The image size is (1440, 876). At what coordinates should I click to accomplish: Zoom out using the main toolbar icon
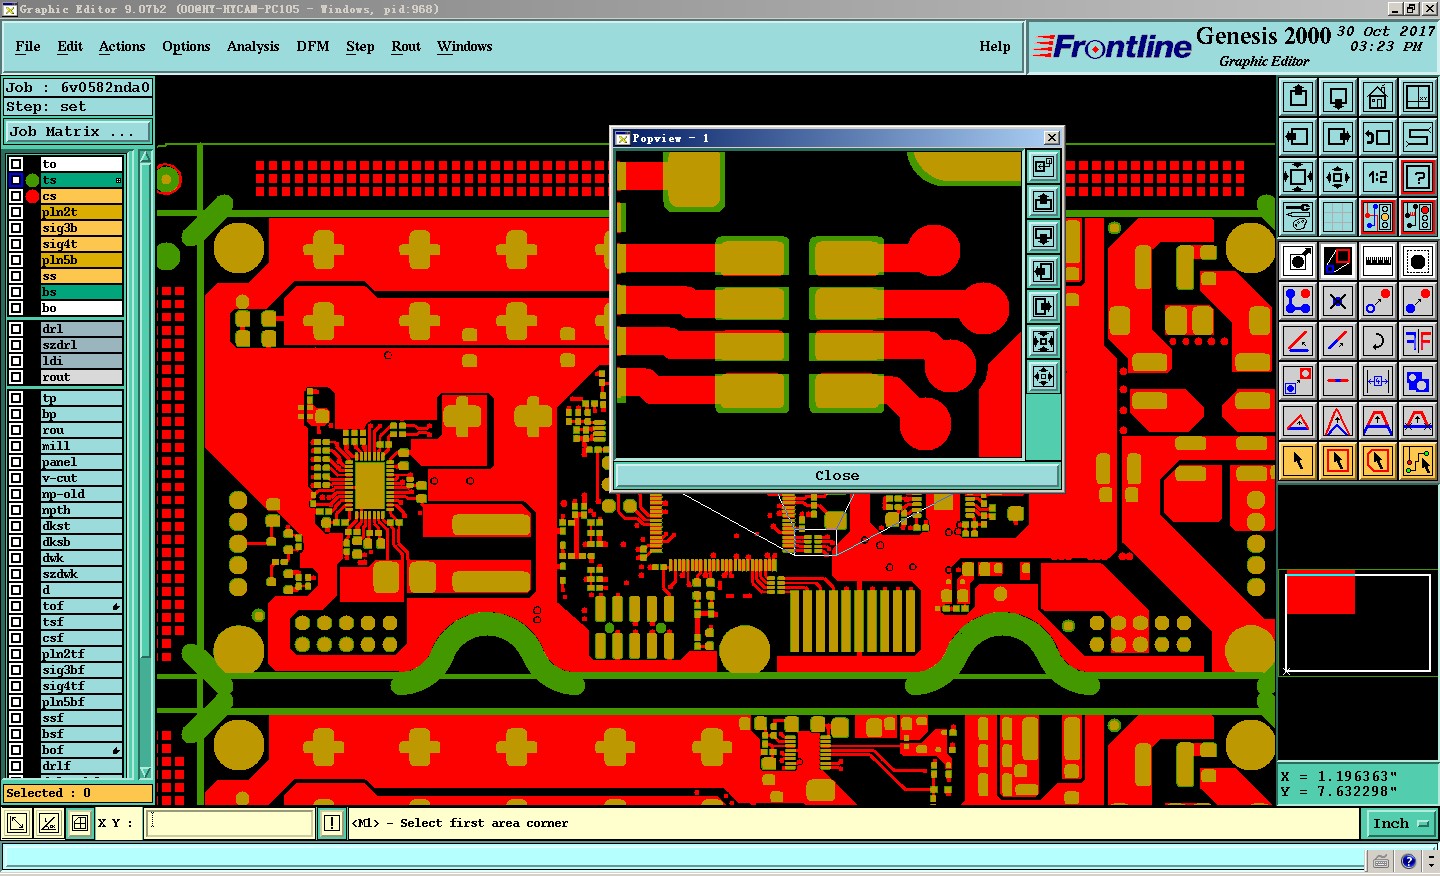1338,177
